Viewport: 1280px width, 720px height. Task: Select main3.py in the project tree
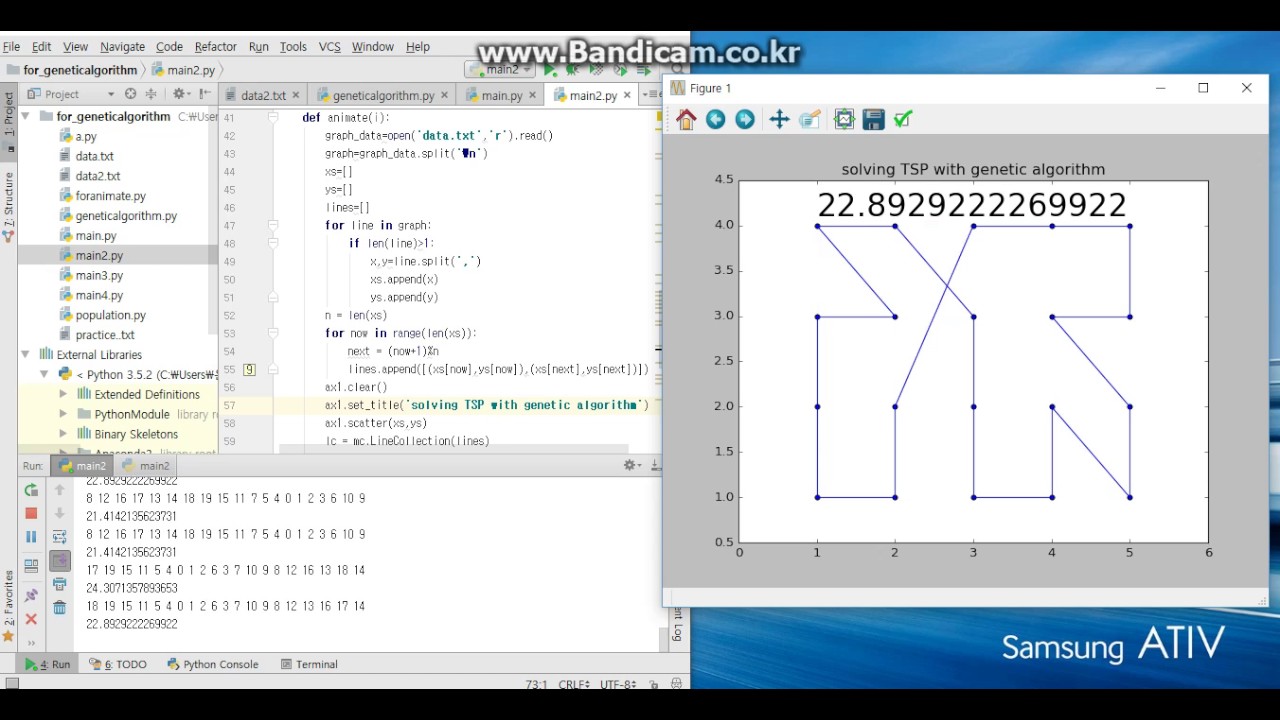[98, 275]
